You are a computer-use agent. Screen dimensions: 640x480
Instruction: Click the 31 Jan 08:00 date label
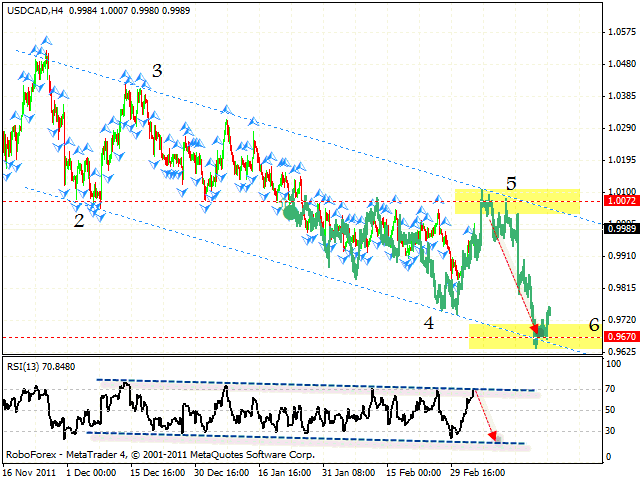click(x=348, y=469)
